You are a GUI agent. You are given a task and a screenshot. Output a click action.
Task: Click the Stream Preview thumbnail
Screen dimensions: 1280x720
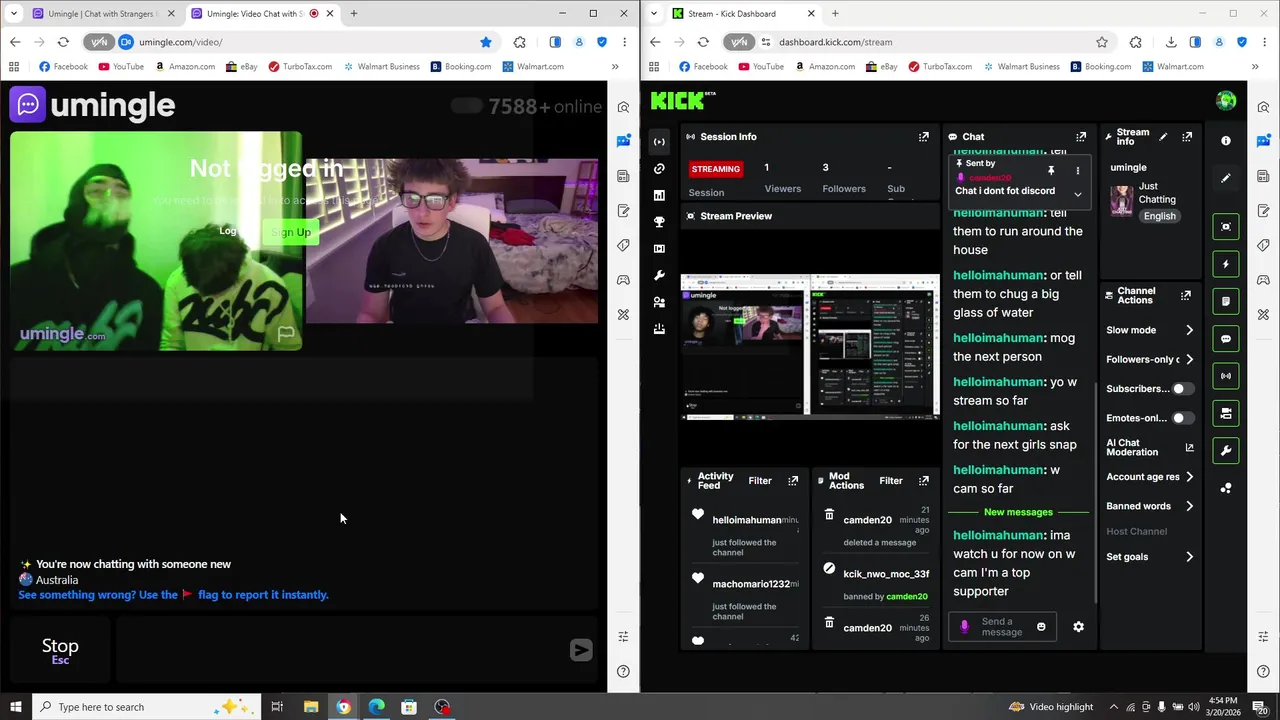(x=810, y=347)
